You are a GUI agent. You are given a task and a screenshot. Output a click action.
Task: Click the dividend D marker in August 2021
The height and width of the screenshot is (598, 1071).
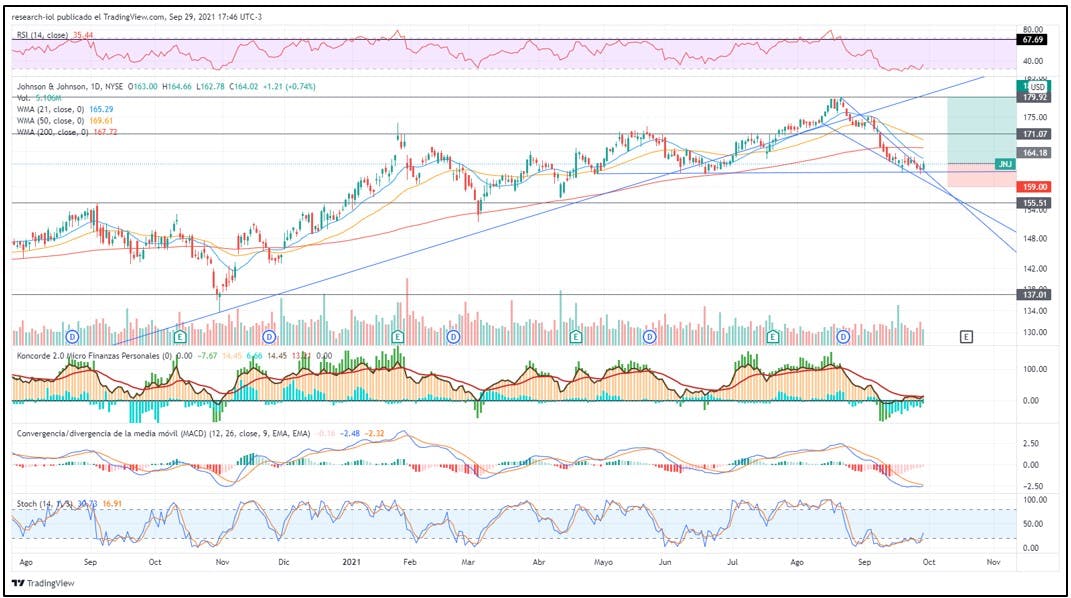(844, 337)
